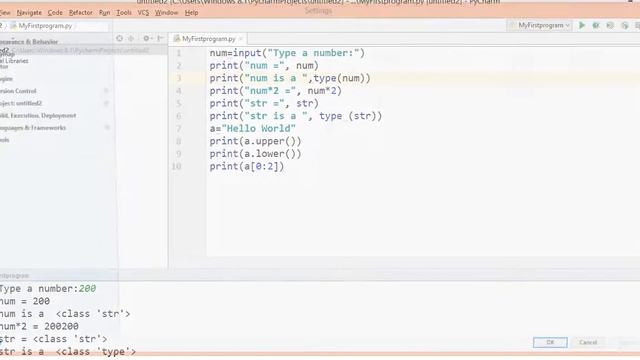640x360 pixels.
Task: Open the Refactor menu
Action: 81,13
